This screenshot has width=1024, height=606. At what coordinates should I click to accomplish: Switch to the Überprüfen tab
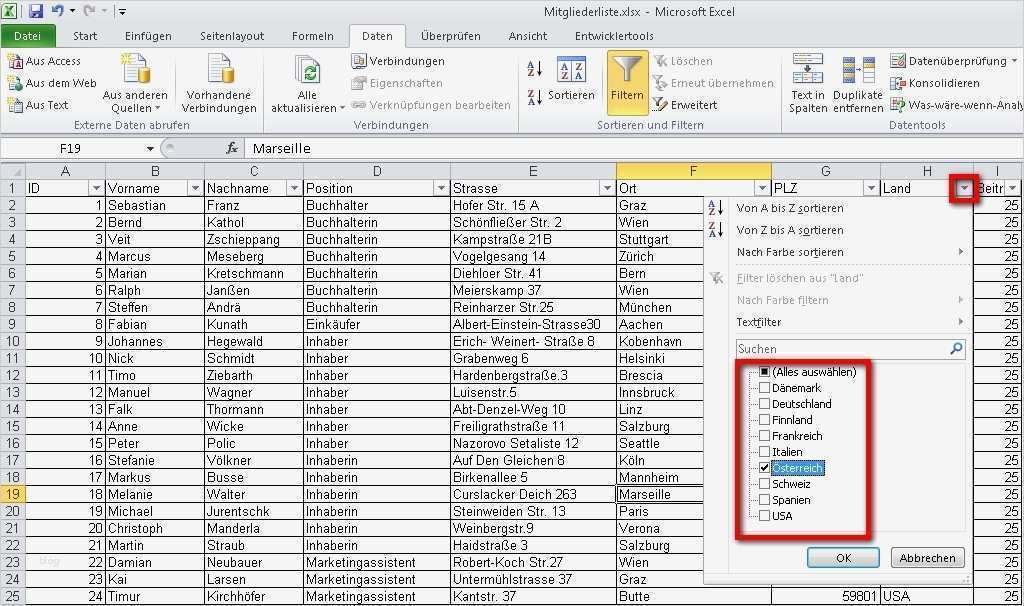(x=451, y=36)
